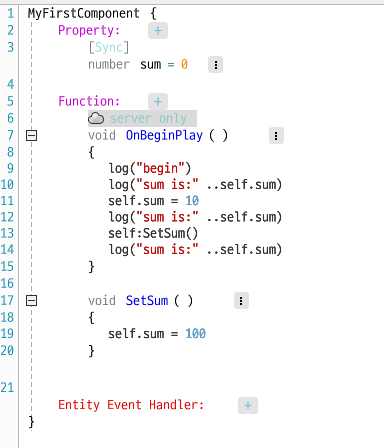
Task: Place cursor on self.sum = 10 line
Action: tap(154, 201)
